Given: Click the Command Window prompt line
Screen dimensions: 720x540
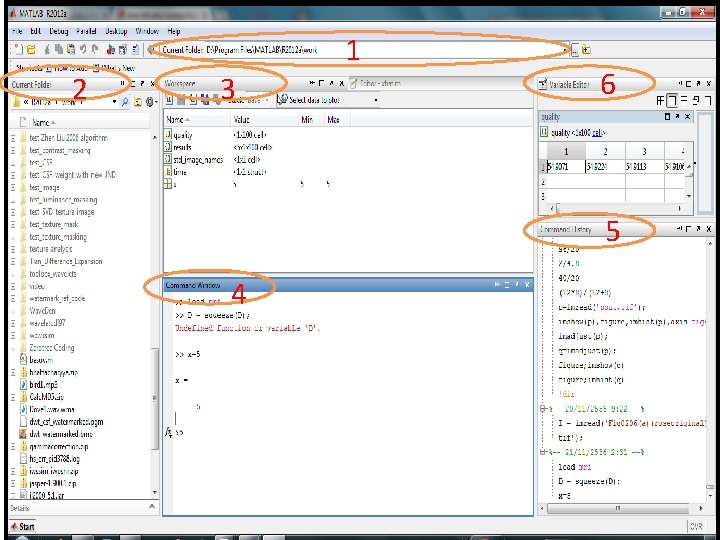Looking at the screenshot, I should pyautogui.click(x=354, y=433).
